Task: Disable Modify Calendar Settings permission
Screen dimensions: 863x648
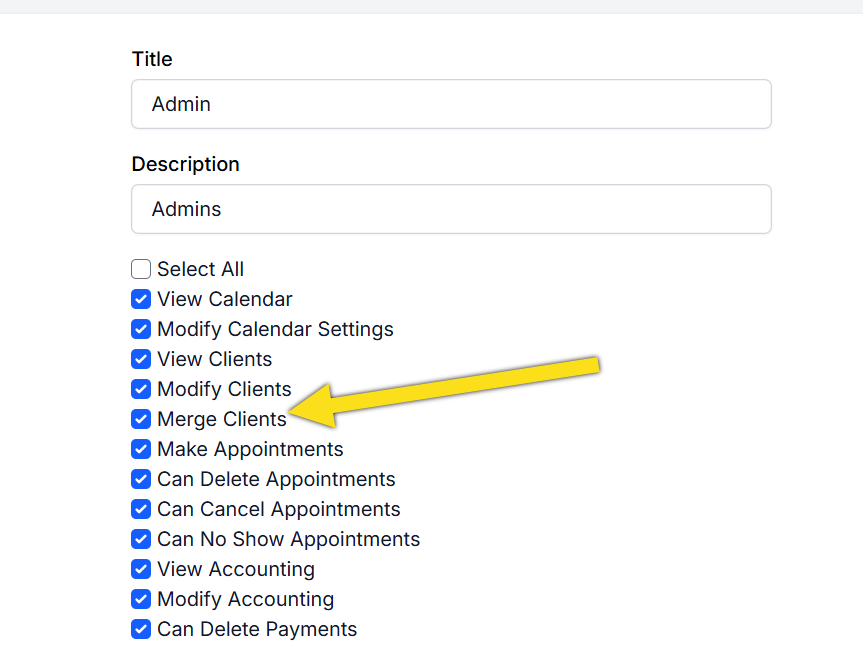Action: tap(141, 329)
